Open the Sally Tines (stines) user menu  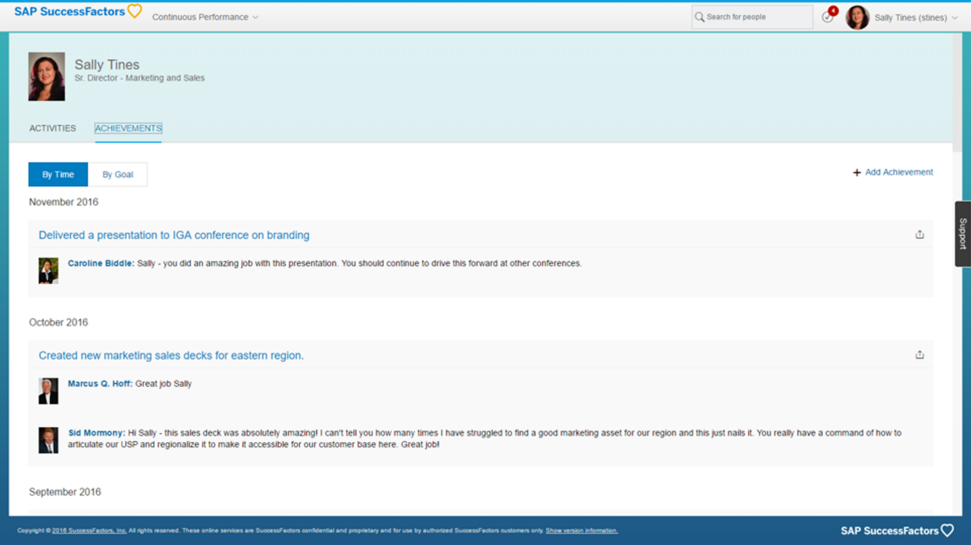[915, 17]
